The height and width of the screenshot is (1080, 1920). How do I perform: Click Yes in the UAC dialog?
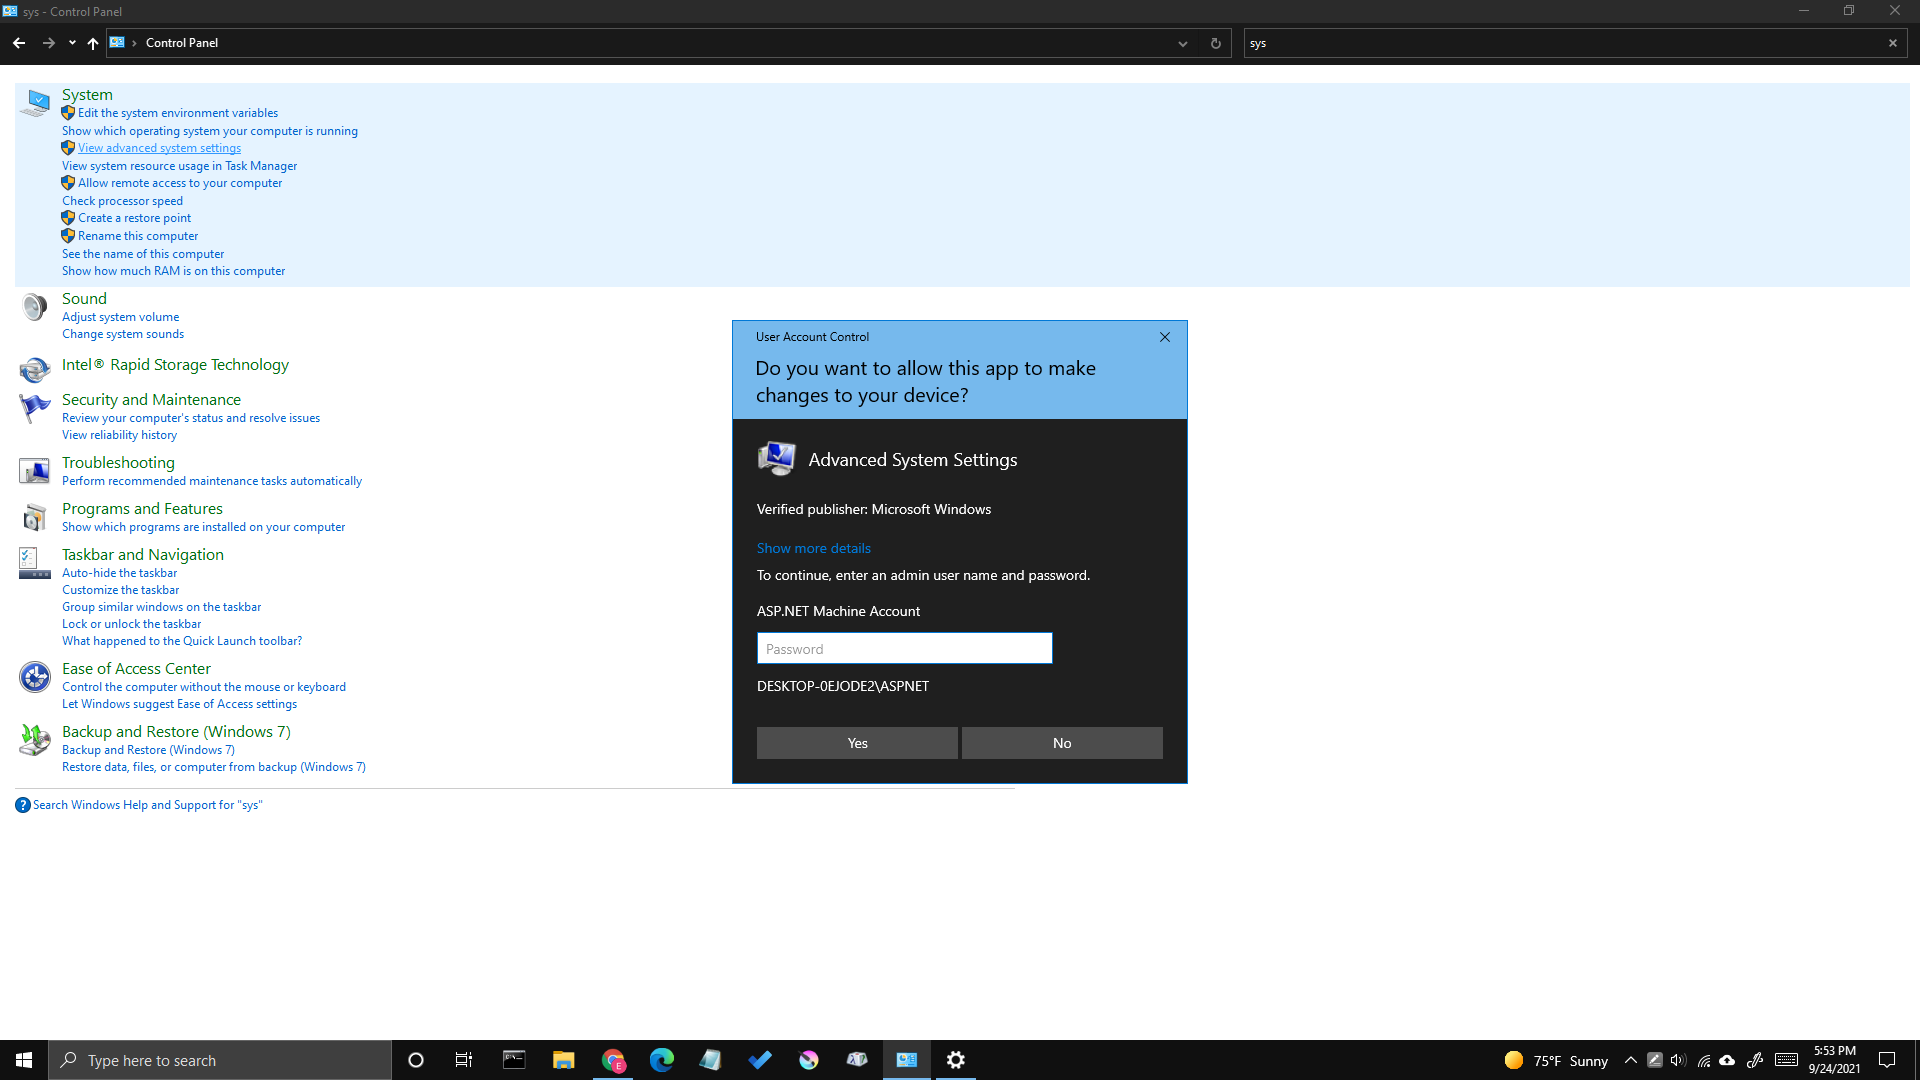click(857, 743)
